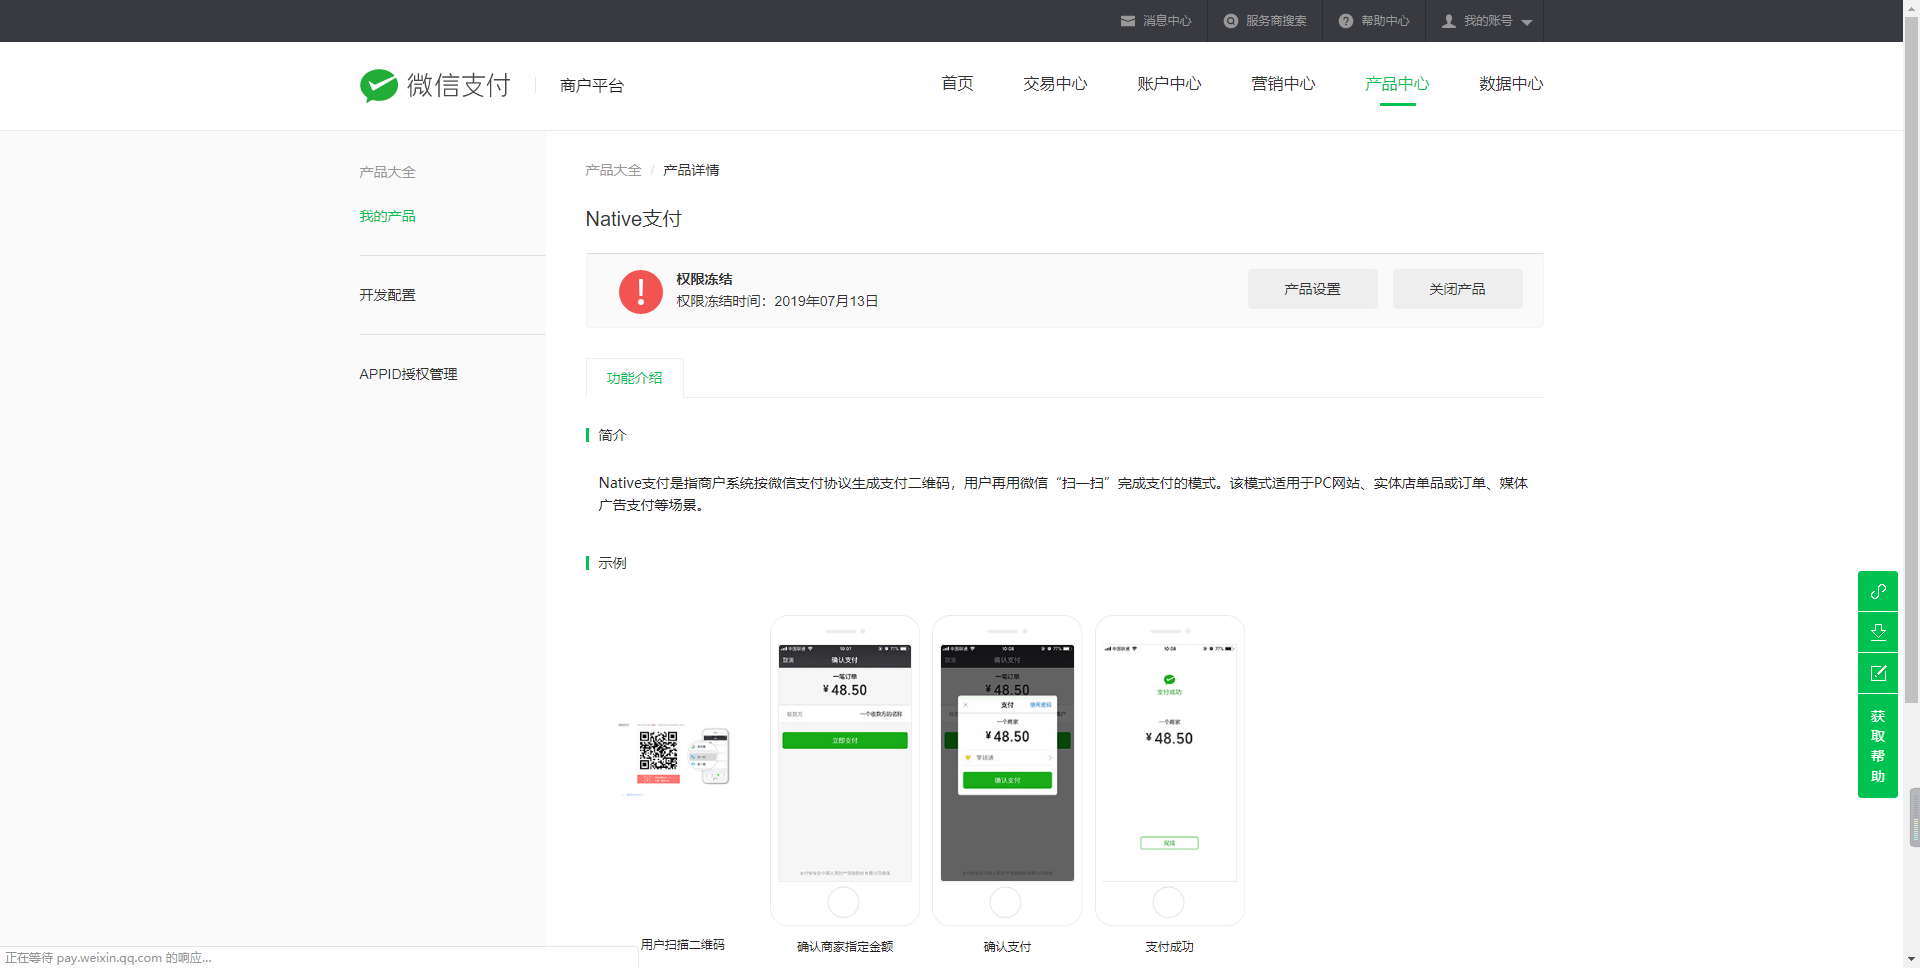Click the 产品大全 breadcrumb link
The height and width of the screenshot is (968, 1920).
[613, 170]
